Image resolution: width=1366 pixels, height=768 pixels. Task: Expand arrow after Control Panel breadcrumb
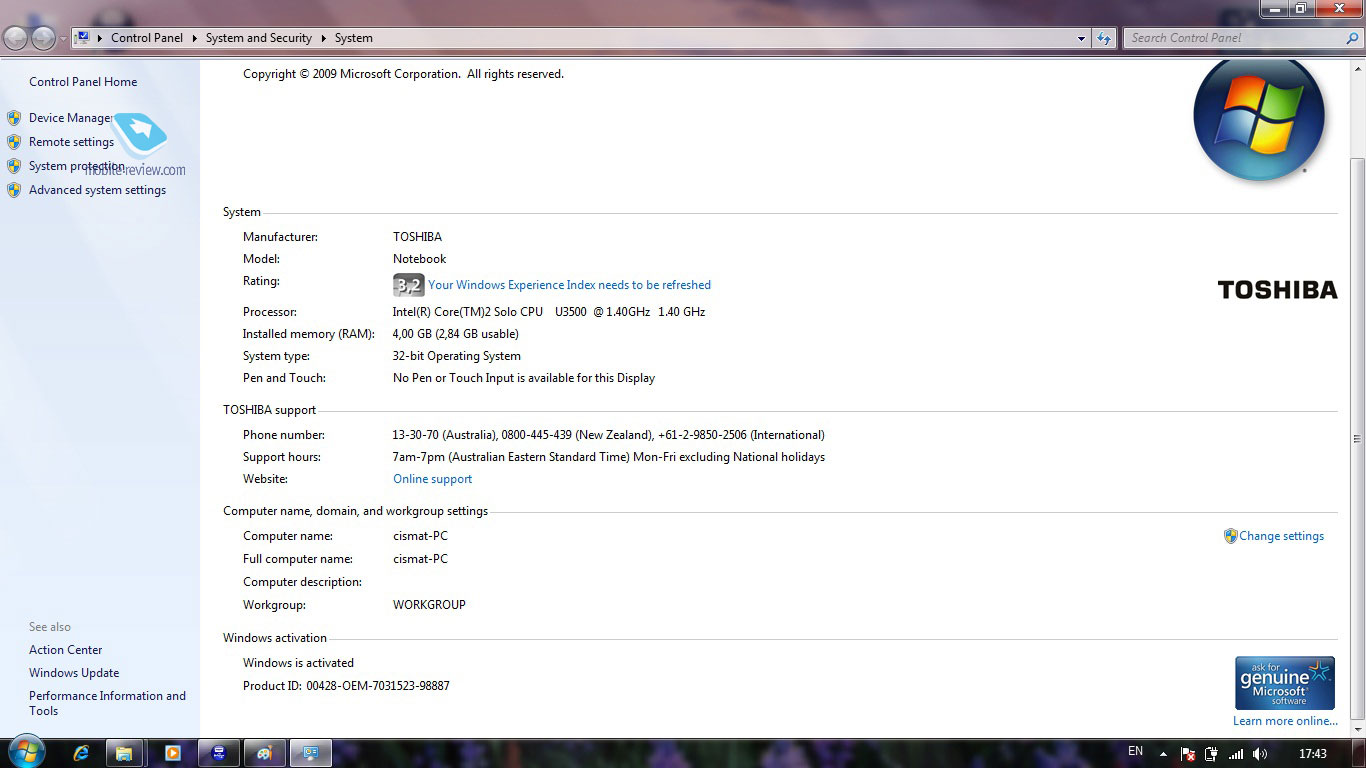coord(194,38)
